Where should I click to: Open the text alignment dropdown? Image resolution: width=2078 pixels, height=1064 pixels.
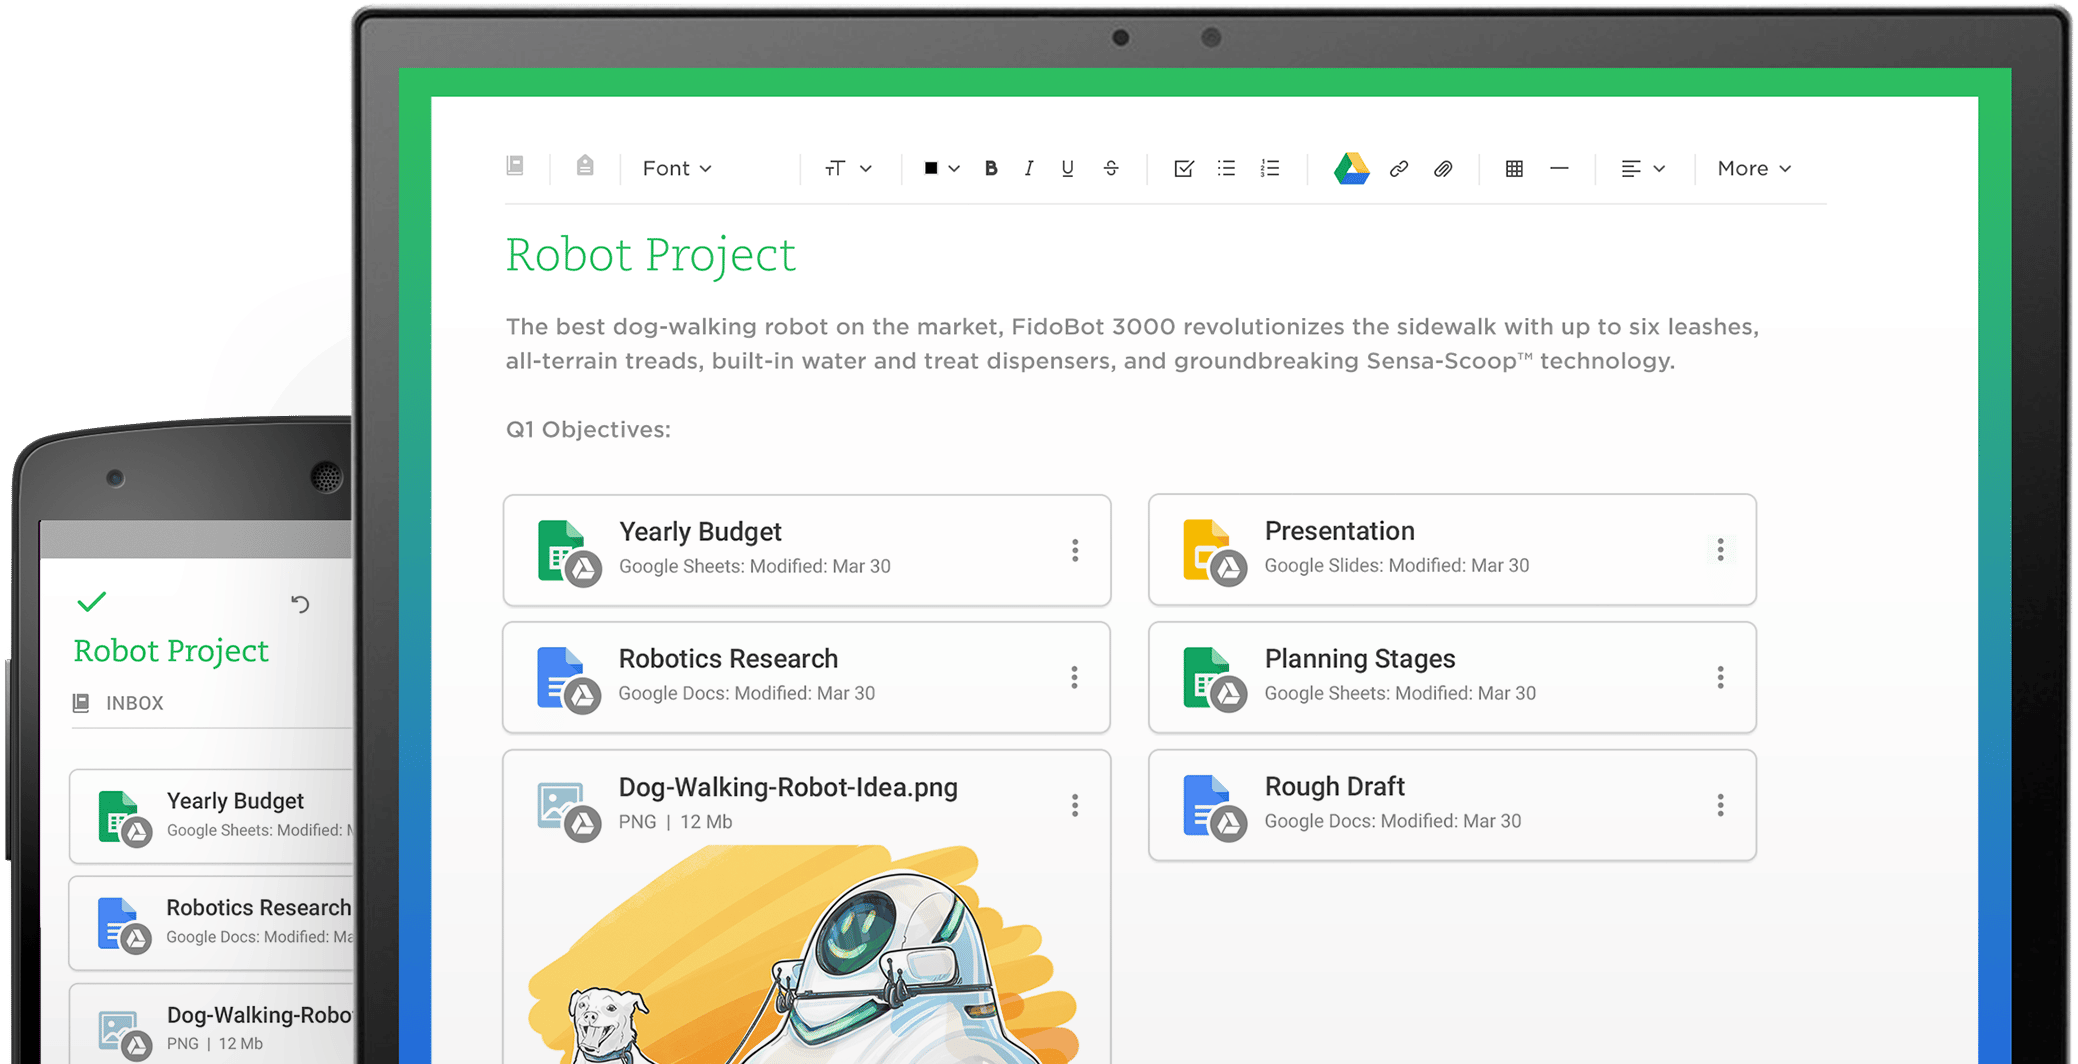point(1642,169)
